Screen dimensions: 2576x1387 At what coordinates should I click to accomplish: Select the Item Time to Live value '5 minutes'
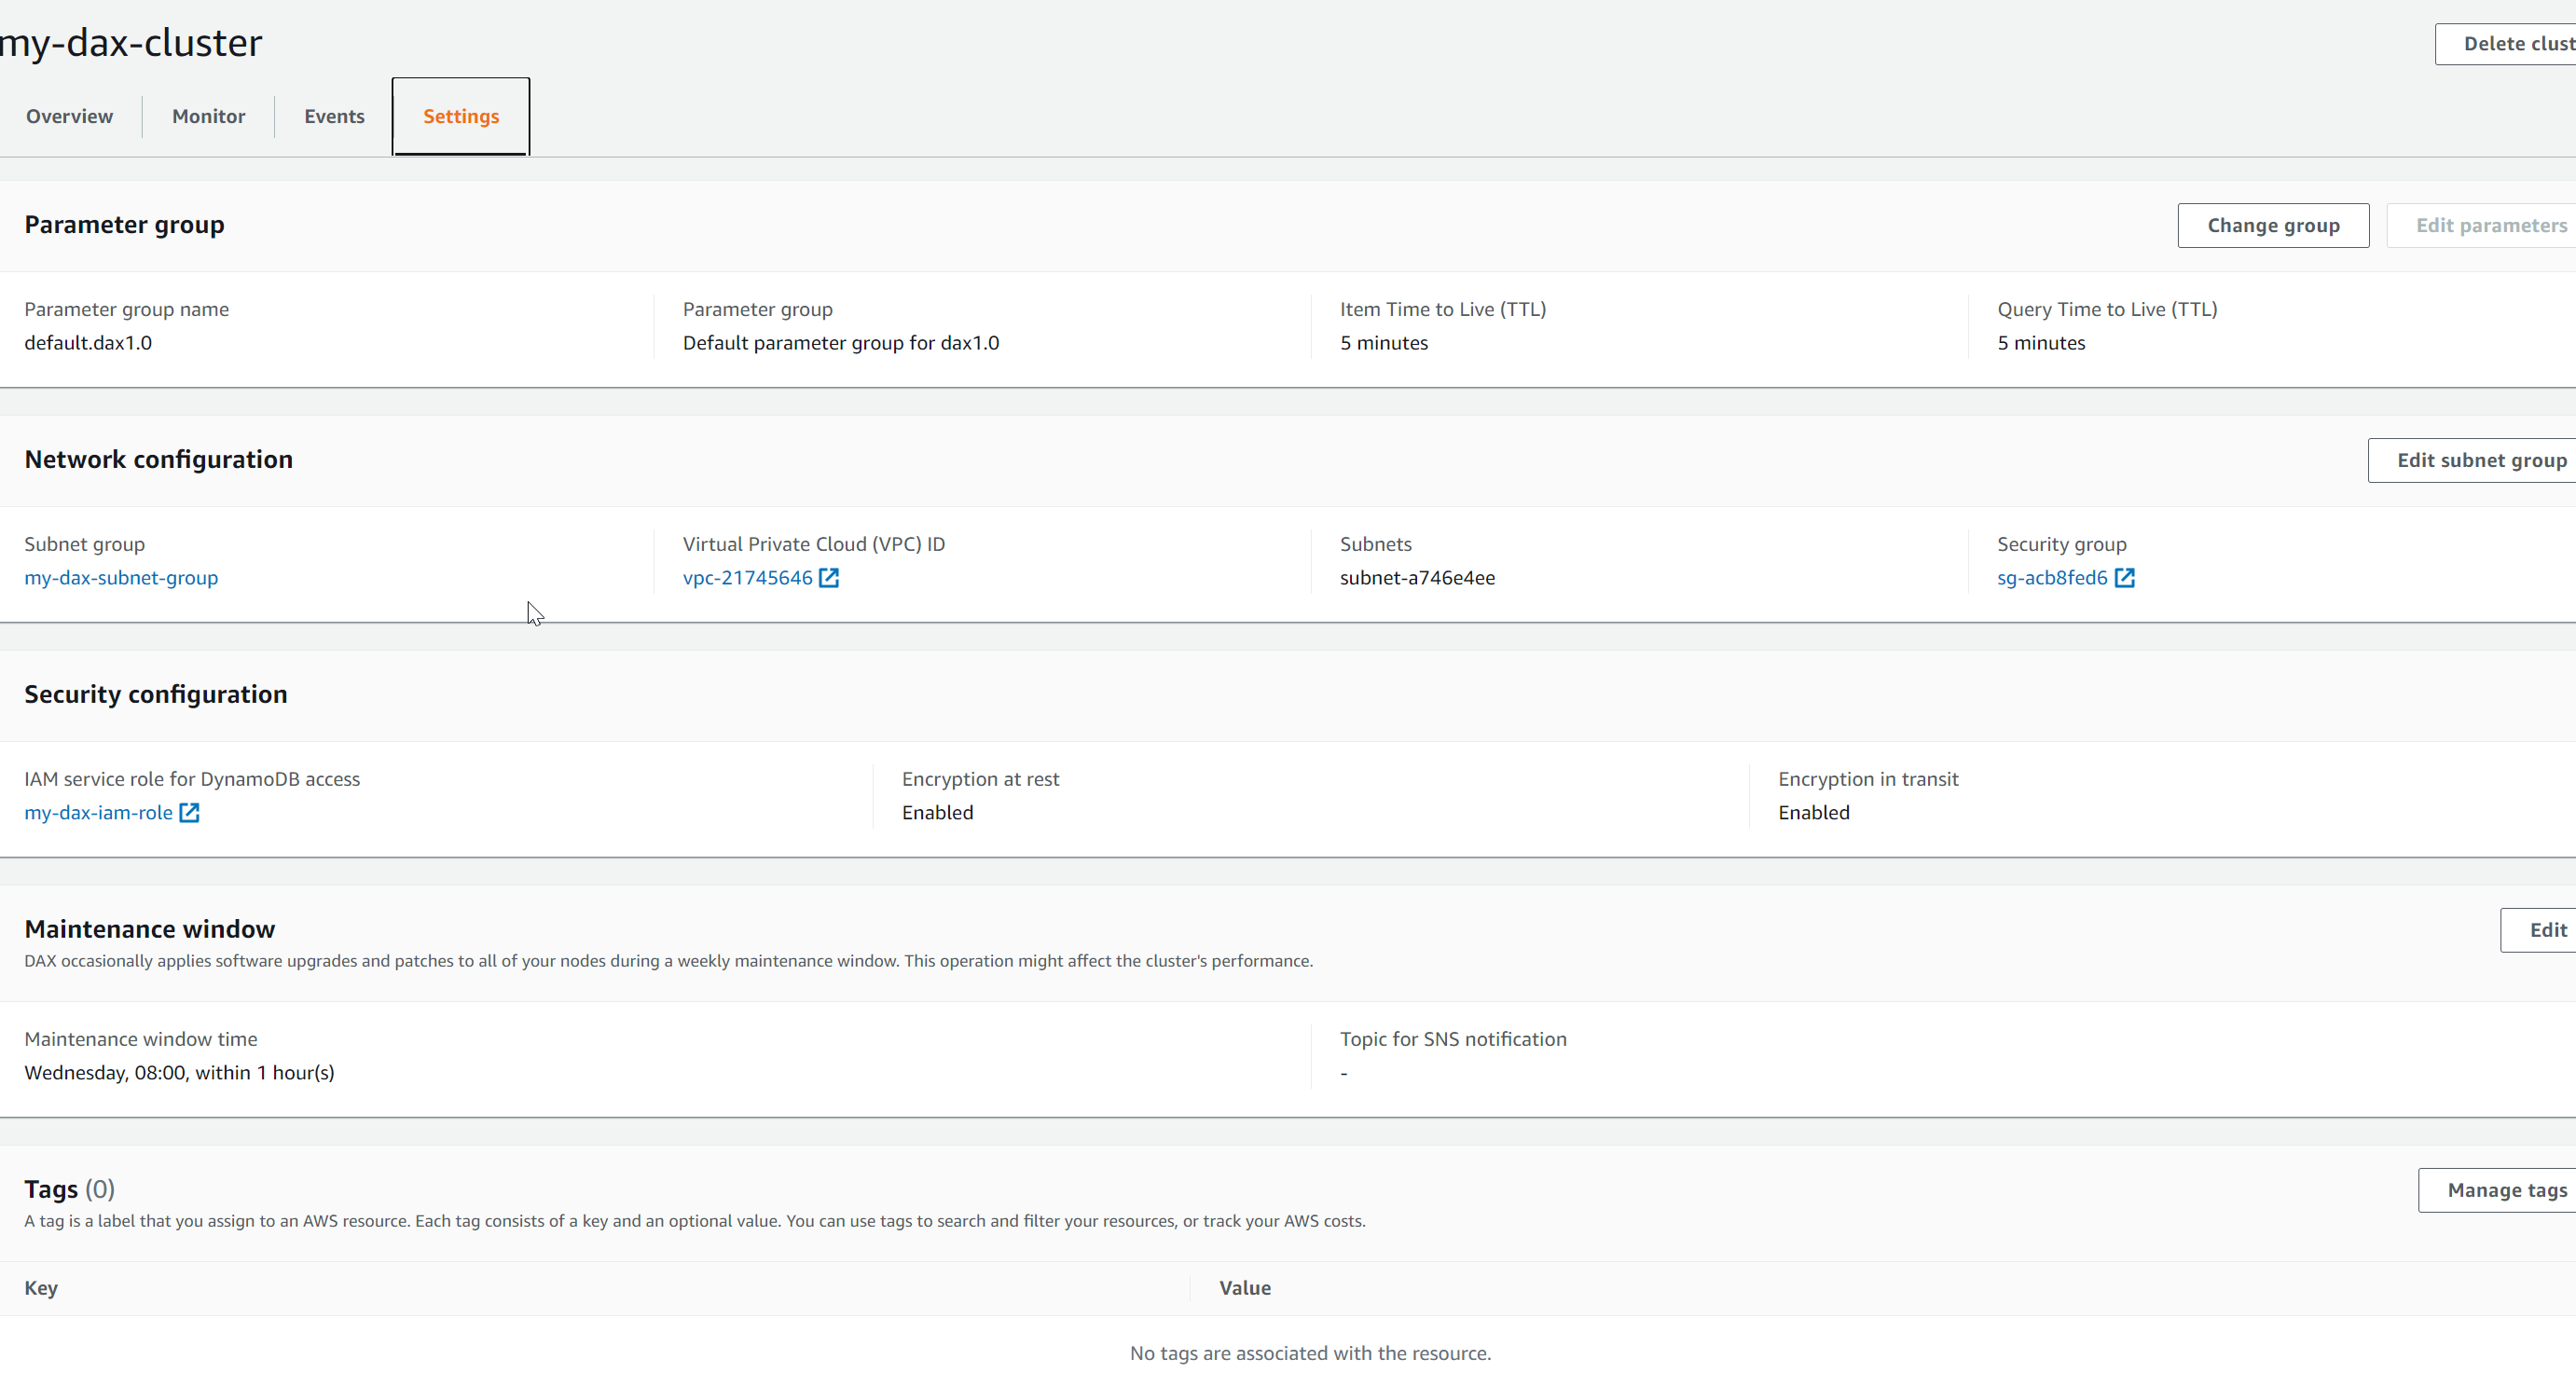[1384, 343]
